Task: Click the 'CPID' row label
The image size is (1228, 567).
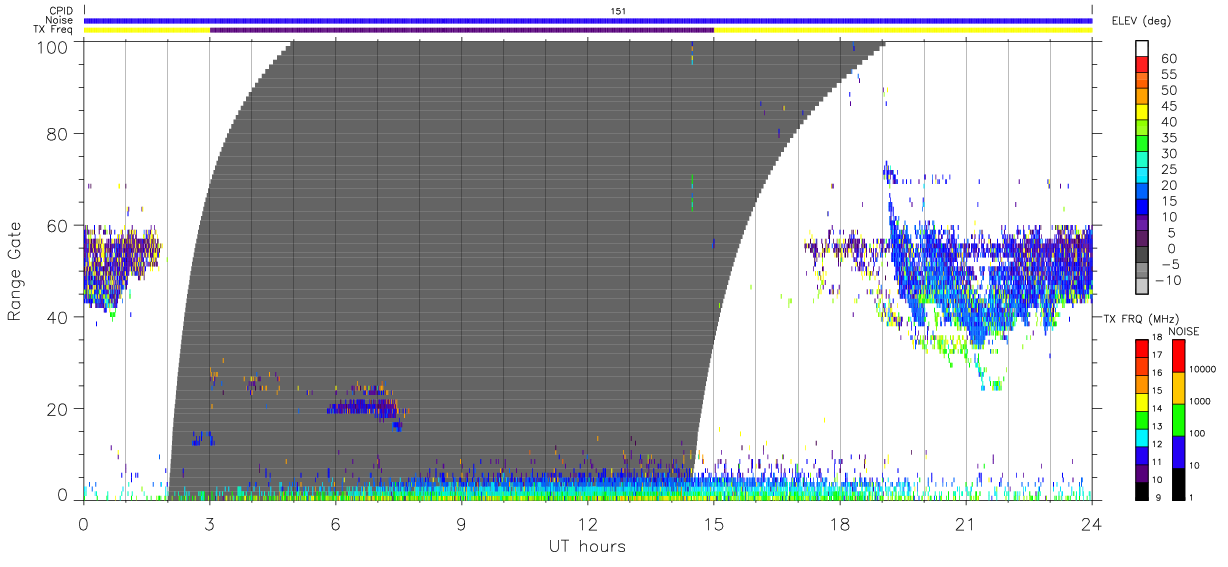Action: (62, 11)
